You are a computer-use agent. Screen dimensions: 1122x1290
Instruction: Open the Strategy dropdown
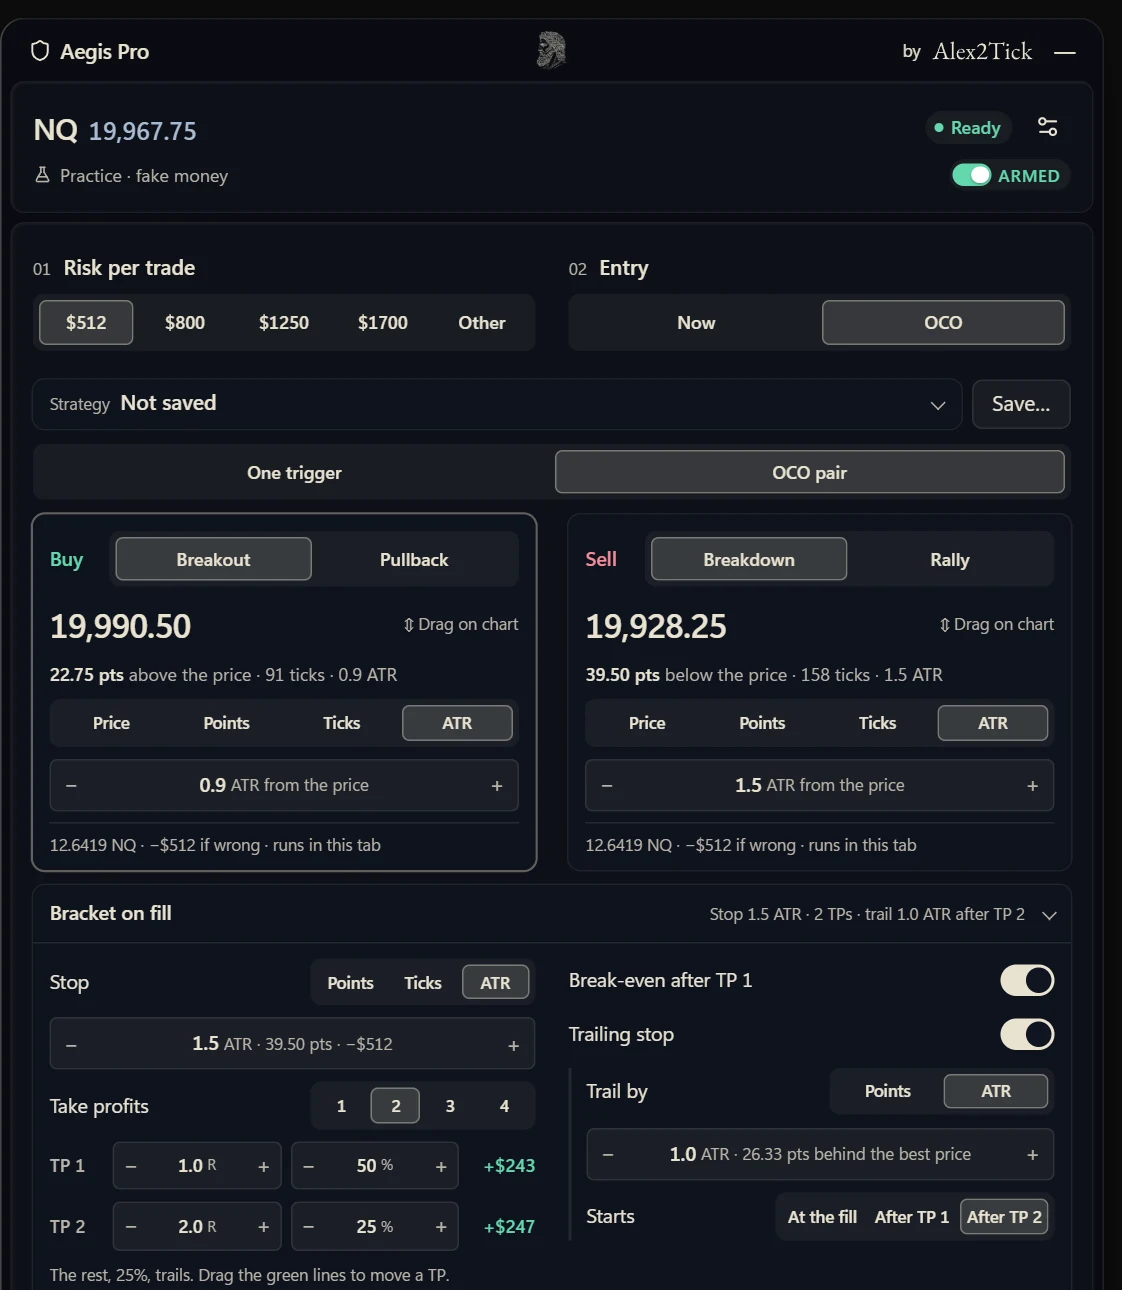coord(497,404)
